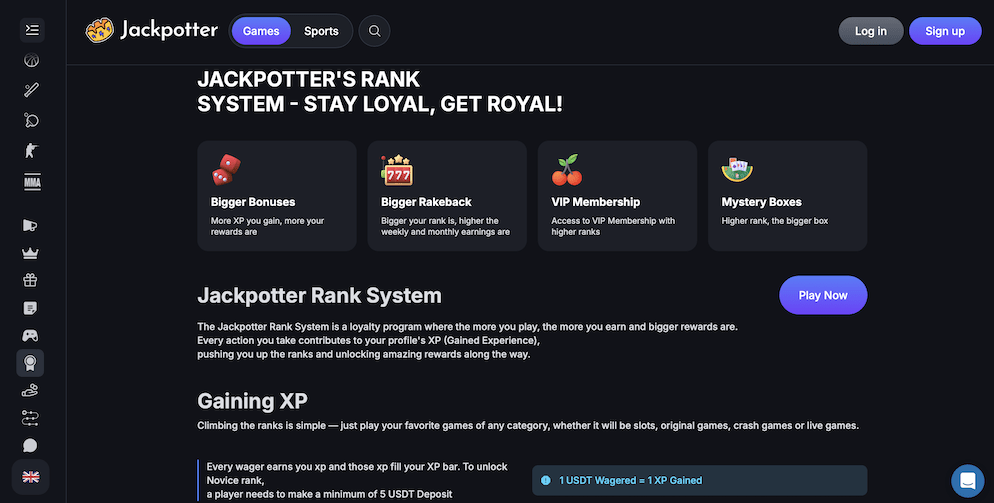Open the game controller icon

click(31, 335)
